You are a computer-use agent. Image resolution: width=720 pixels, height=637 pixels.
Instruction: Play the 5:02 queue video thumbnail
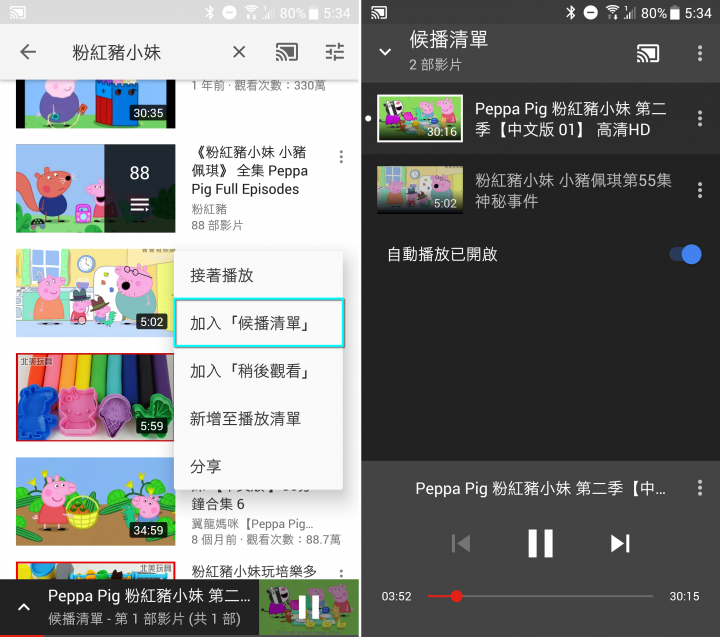coord(420,190)
